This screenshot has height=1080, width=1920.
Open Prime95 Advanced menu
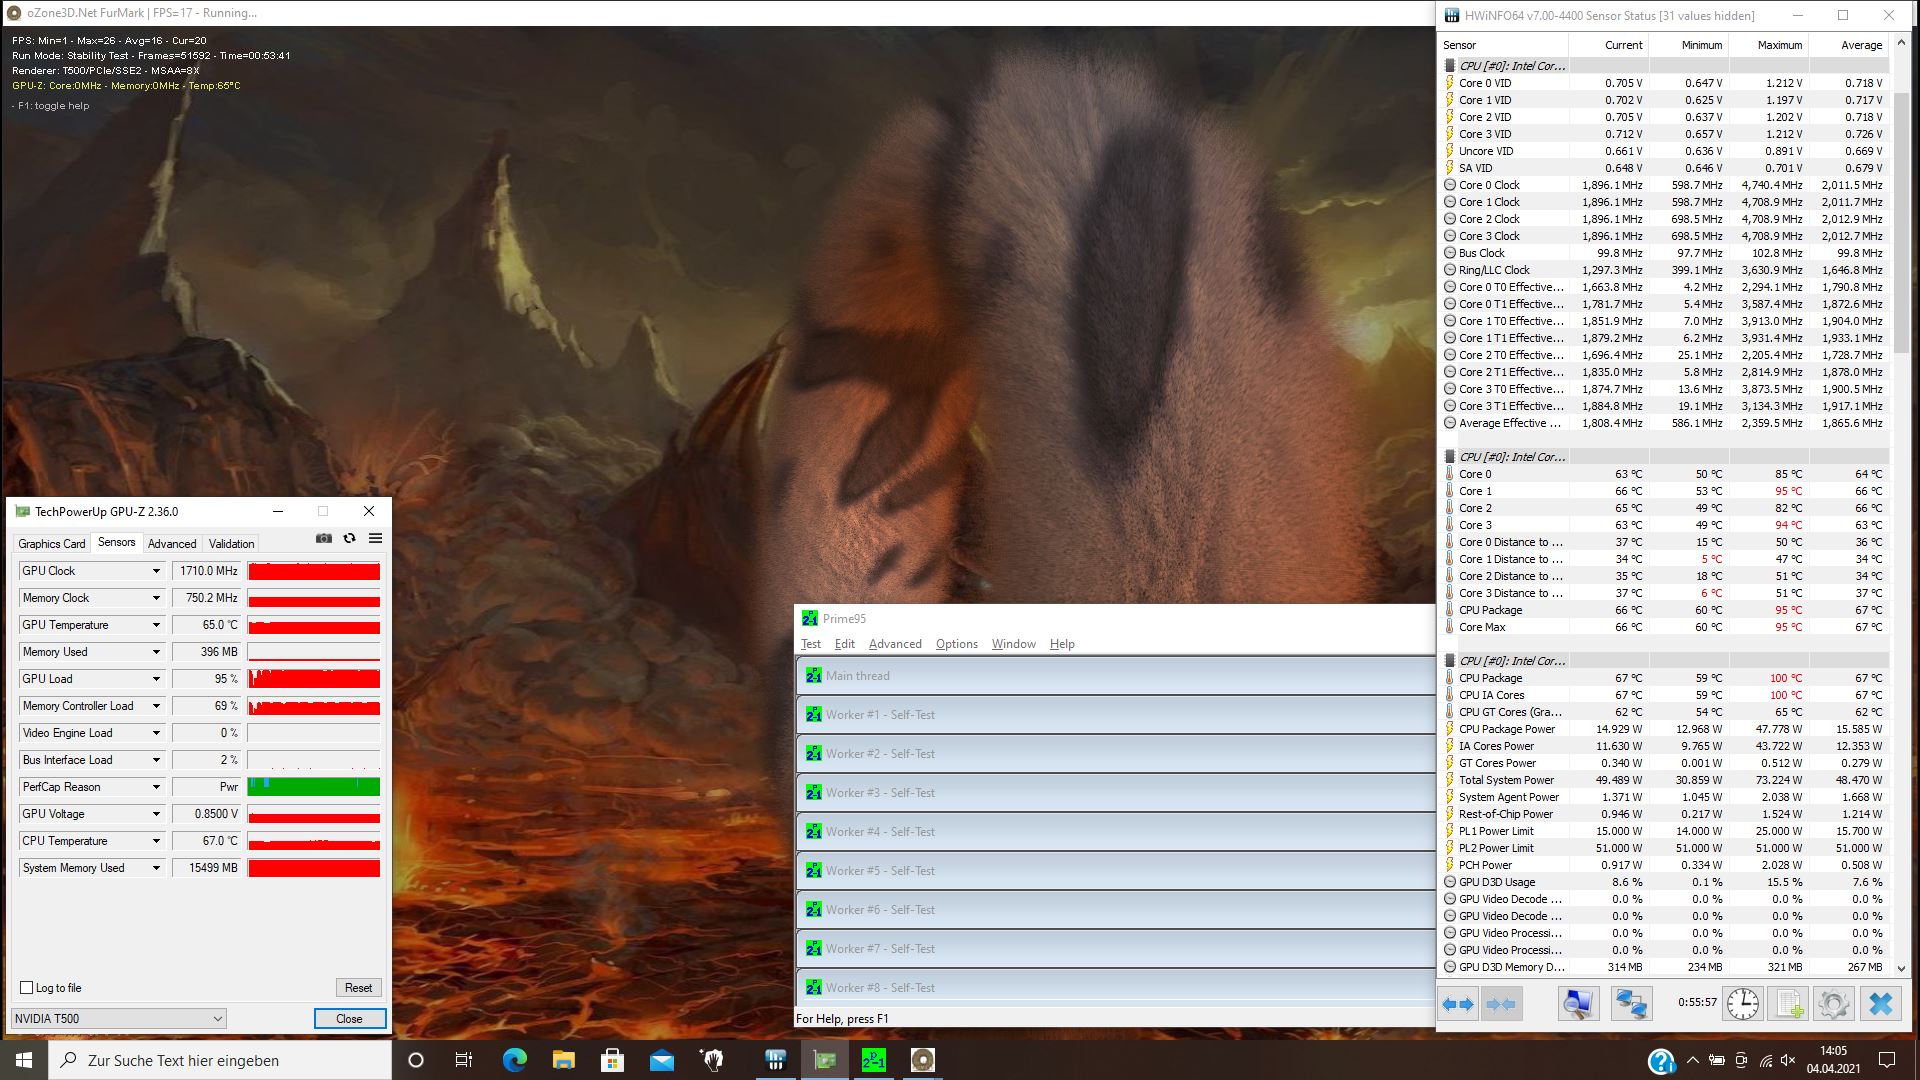click(894, 644)
